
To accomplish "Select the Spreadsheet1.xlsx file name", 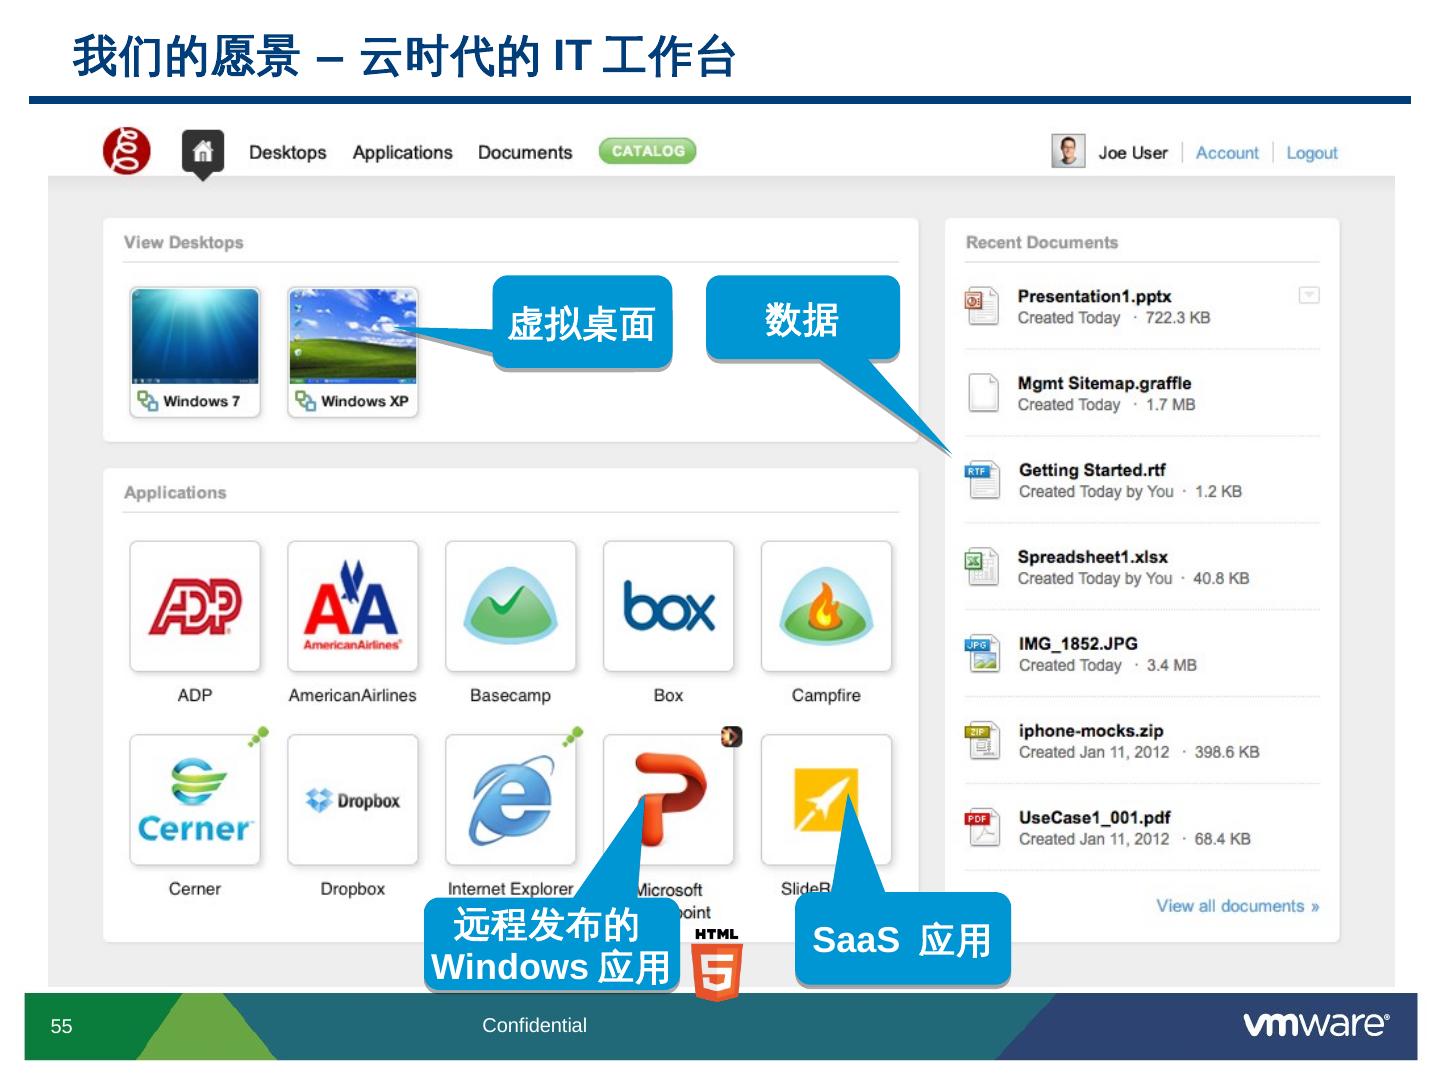I will point(1093,557).
